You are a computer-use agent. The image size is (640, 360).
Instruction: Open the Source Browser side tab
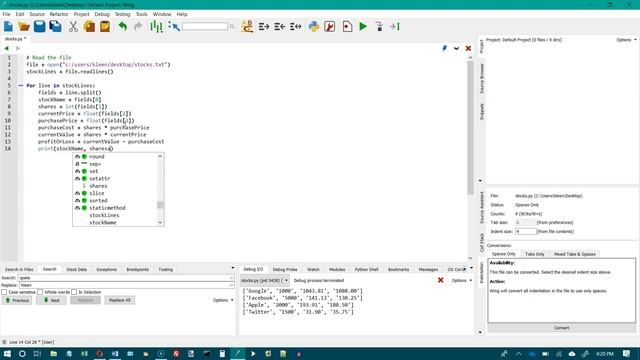(x=482, y=78)
